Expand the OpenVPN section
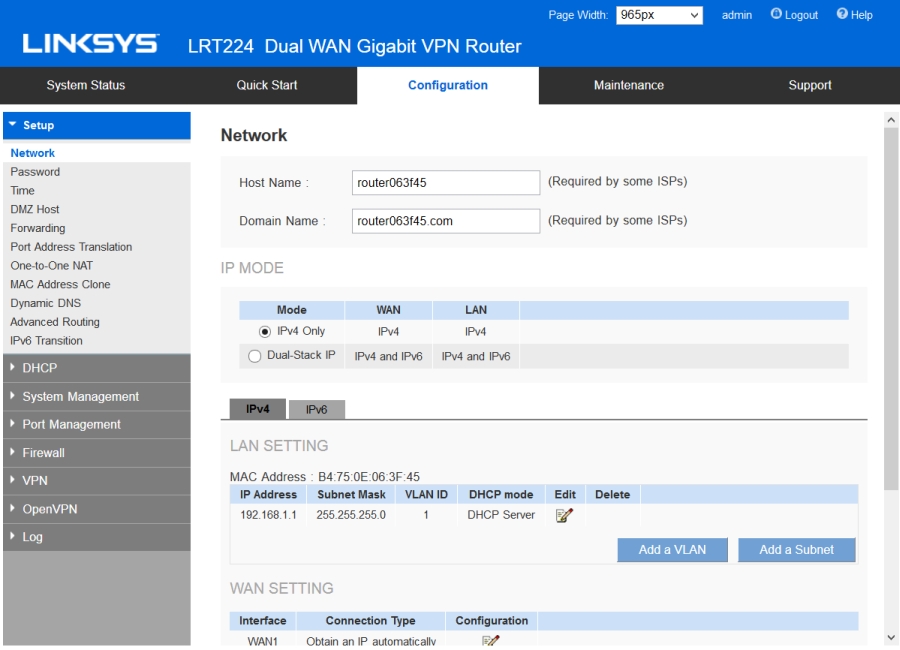The height and width of the screenshot is (650, 900). (x=96, y=509)
